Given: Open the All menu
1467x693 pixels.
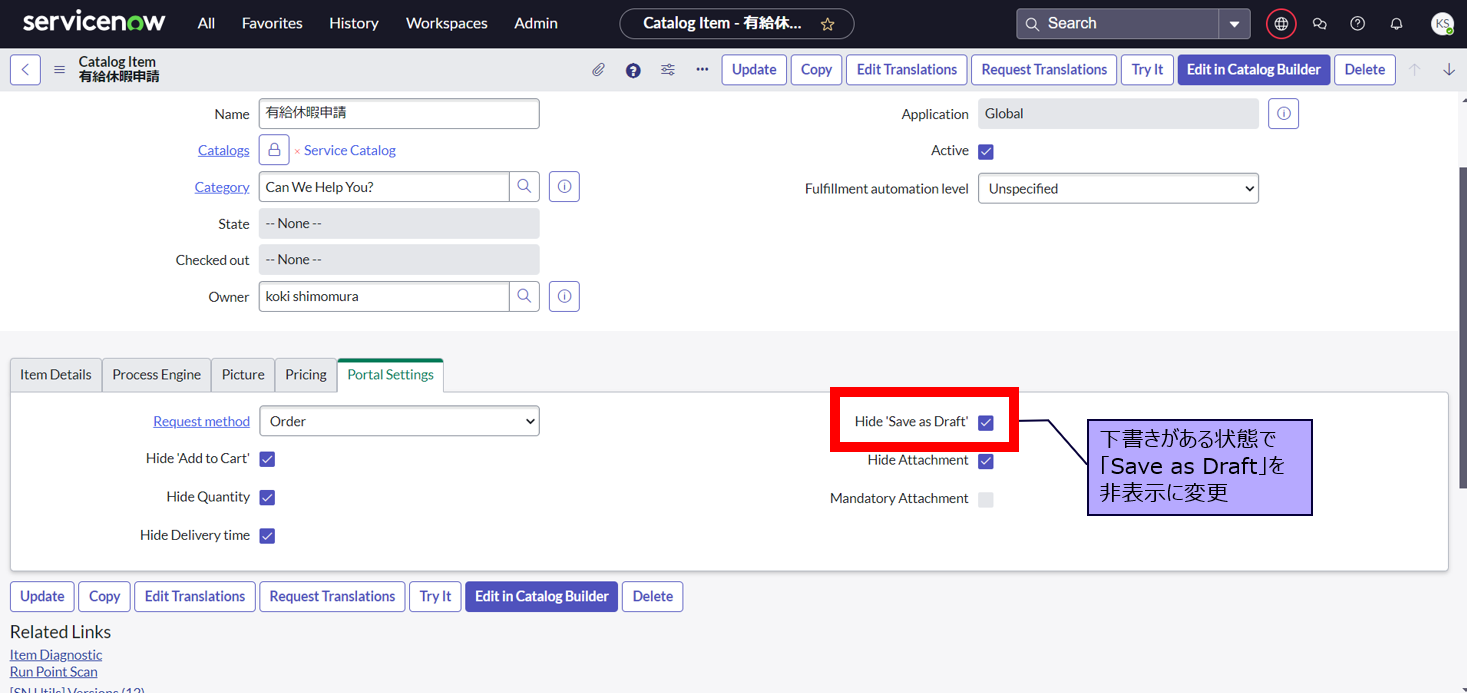Looking at the screenshot, I should (x=206, y=23).
